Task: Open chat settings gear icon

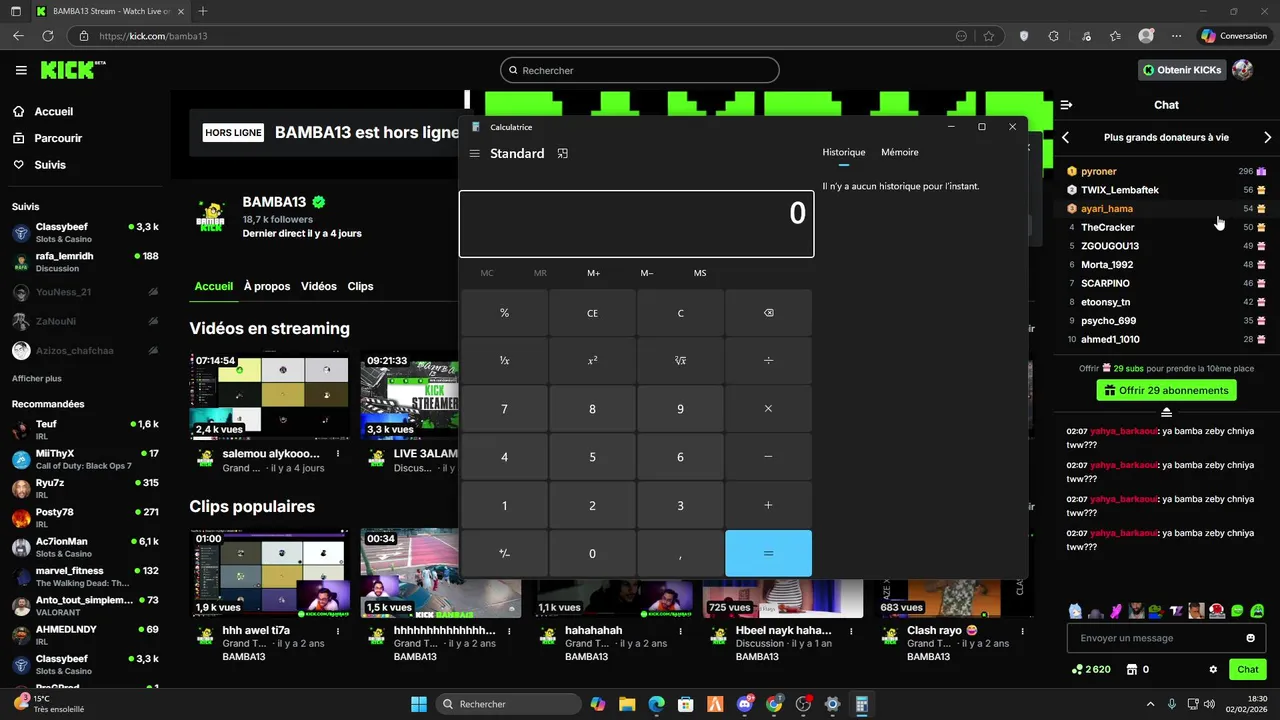Action: 1213,670
